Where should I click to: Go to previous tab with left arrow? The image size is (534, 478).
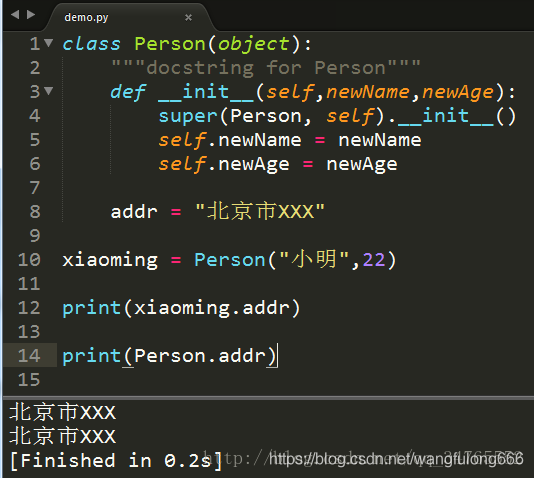coord(15,14)
